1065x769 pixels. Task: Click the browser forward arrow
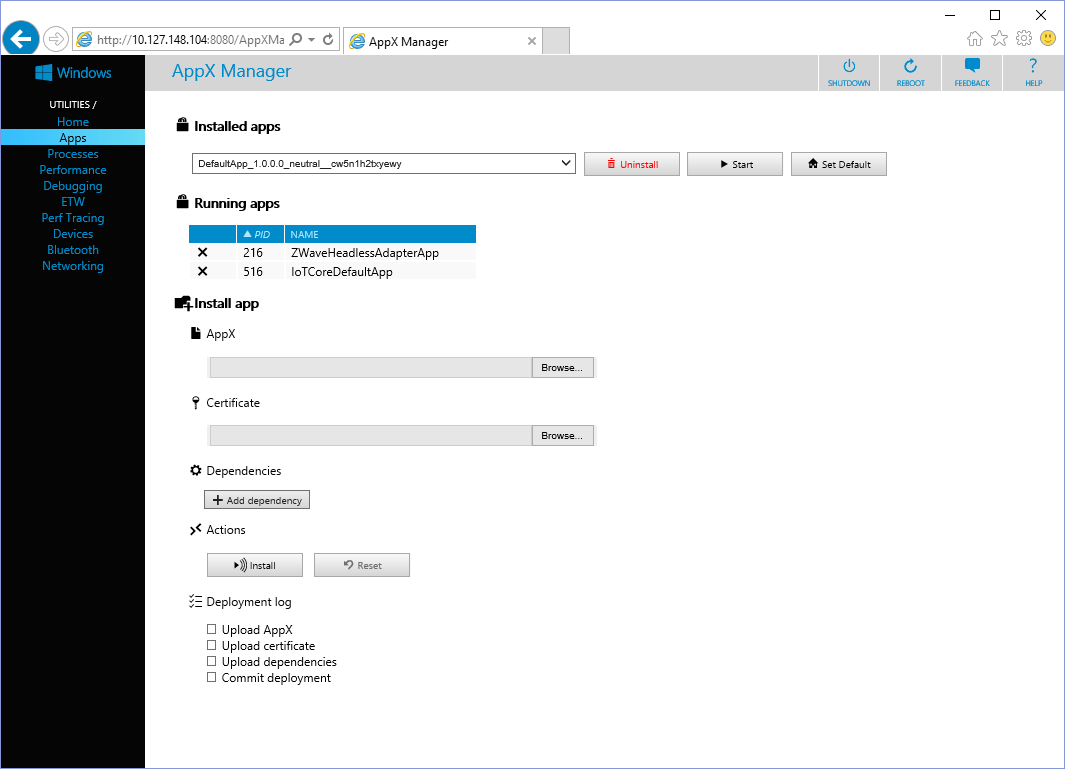pyautogui.click(x=56, y=39)
